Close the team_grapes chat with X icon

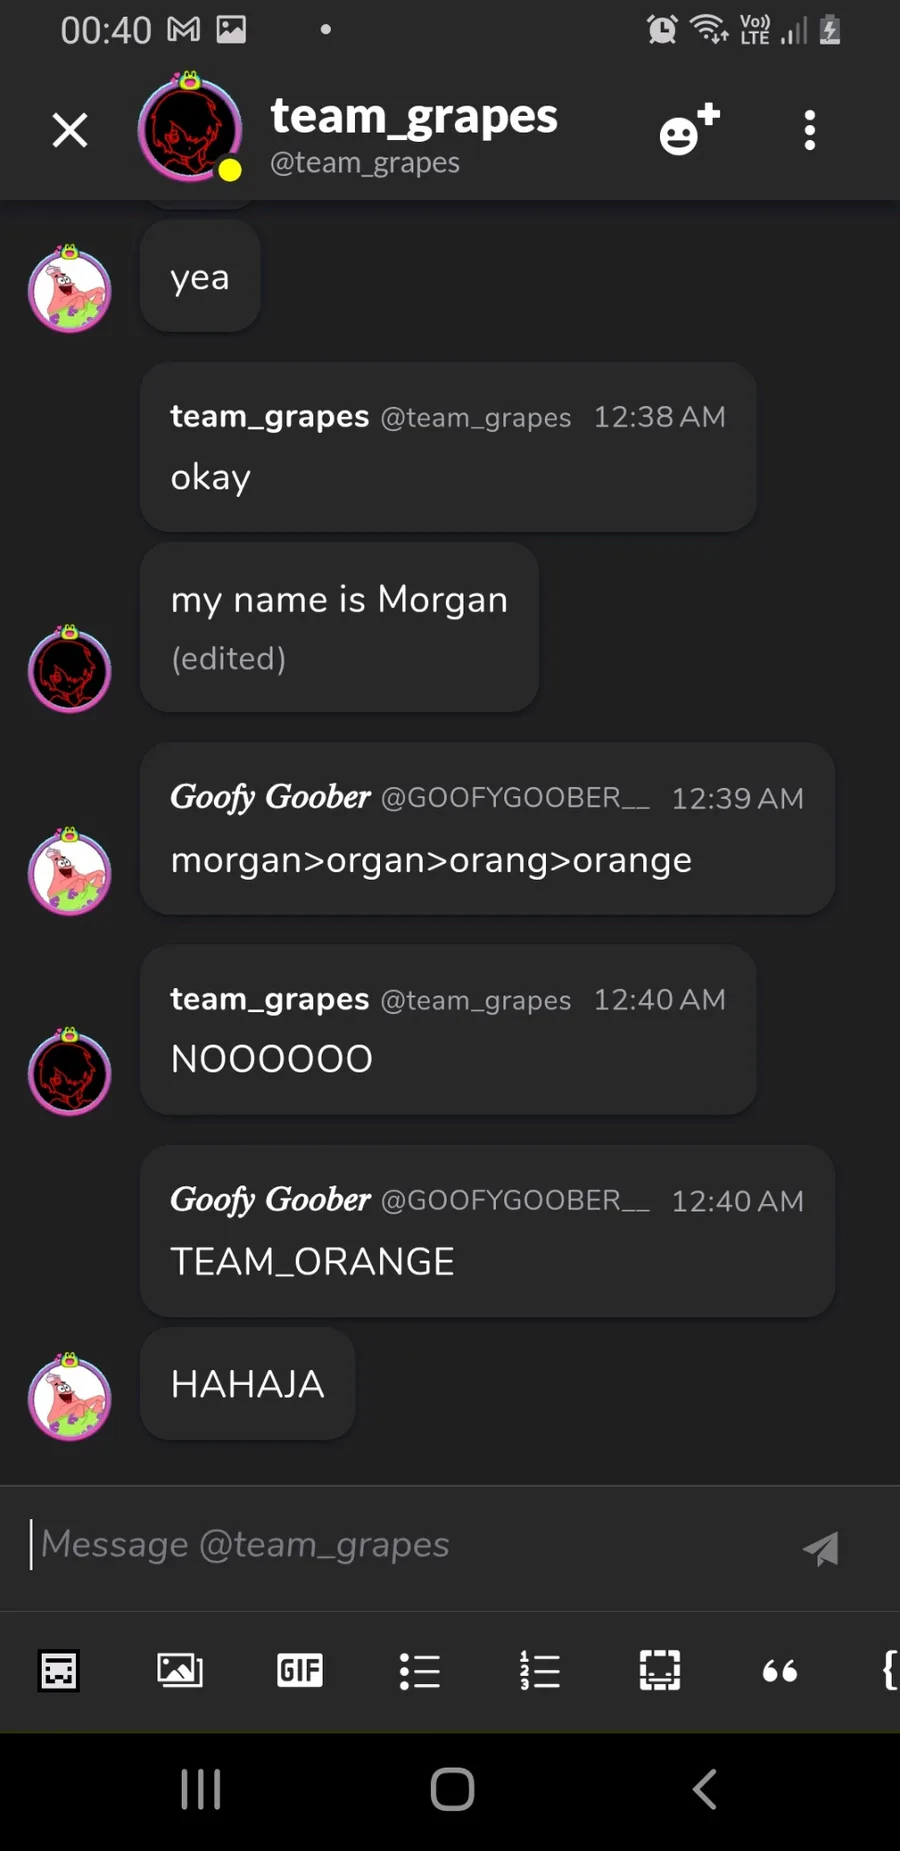coord(70,130)
